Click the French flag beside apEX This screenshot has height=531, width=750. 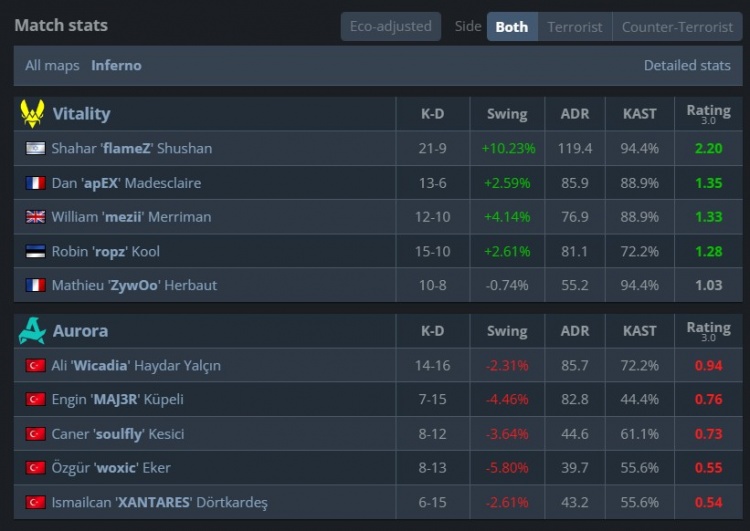(36, 183)
